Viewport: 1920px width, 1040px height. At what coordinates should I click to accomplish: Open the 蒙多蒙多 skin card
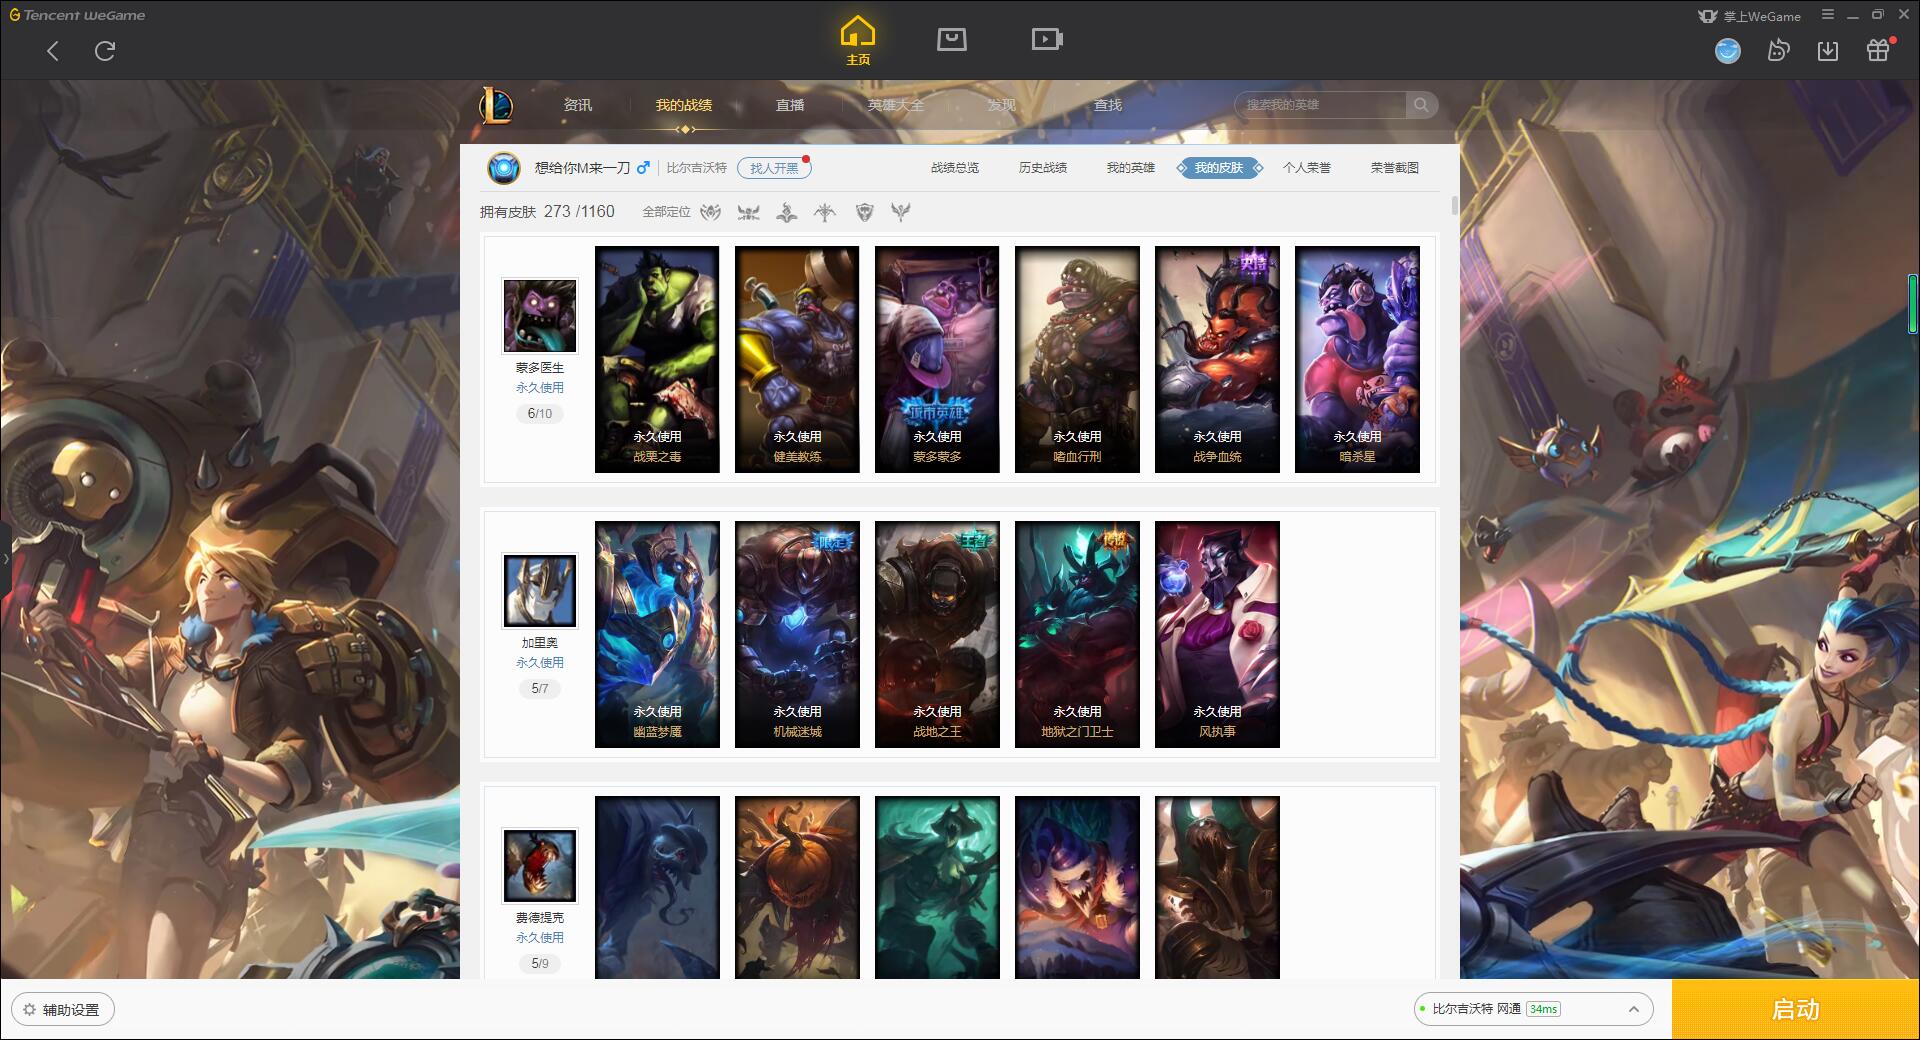(x=937, y=359)
